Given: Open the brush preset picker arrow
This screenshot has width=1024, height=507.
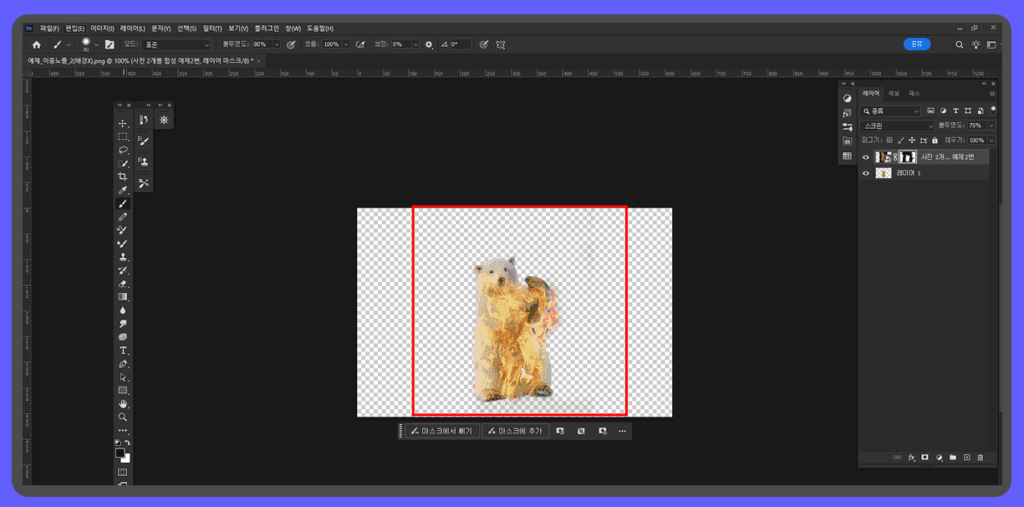Looking at the screenshot, I should [97, 44].
